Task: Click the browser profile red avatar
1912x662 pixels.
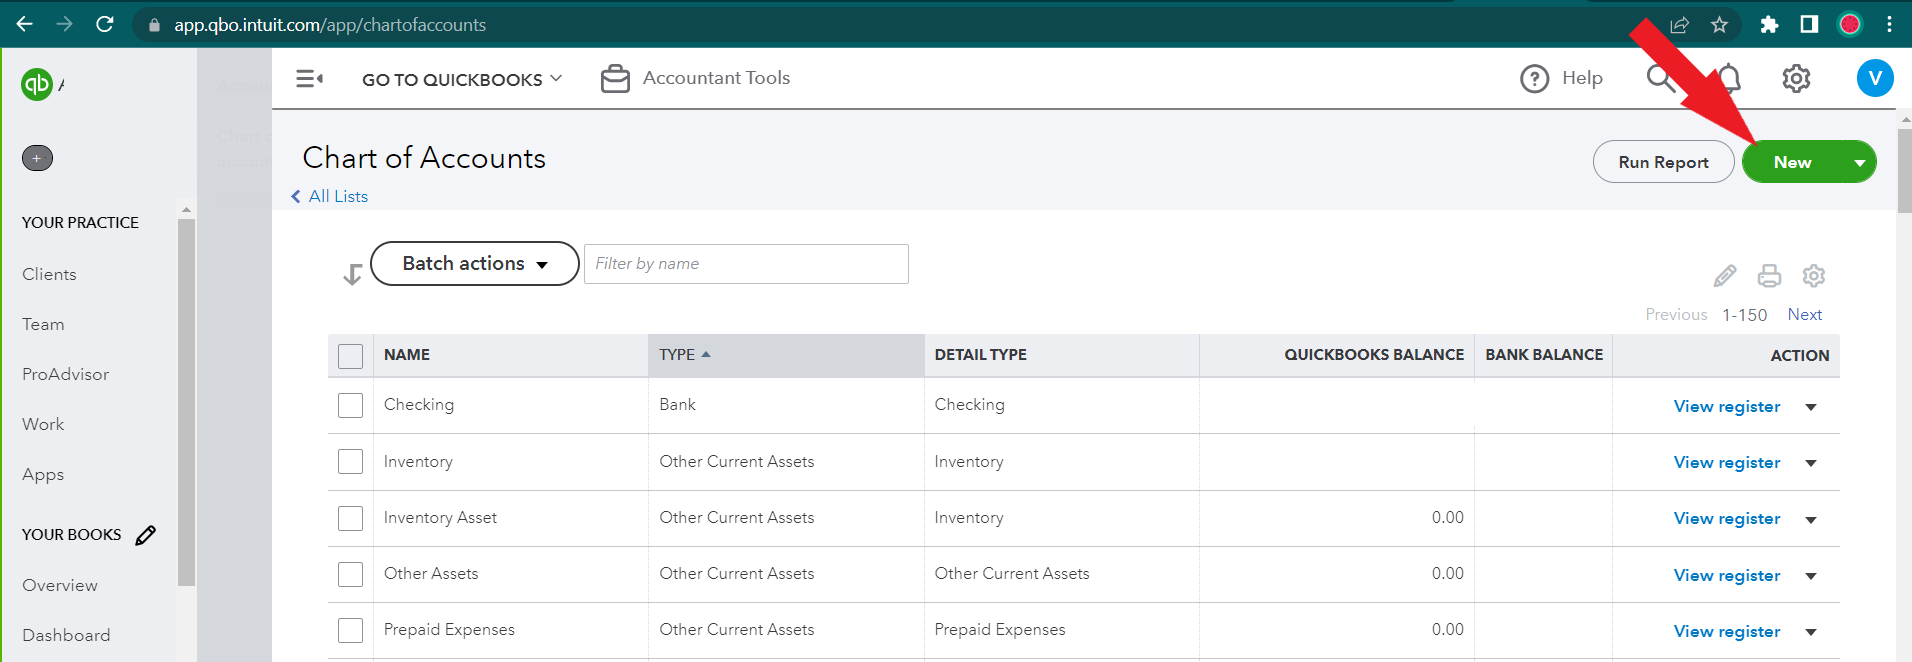Action: click(1850, 24)
